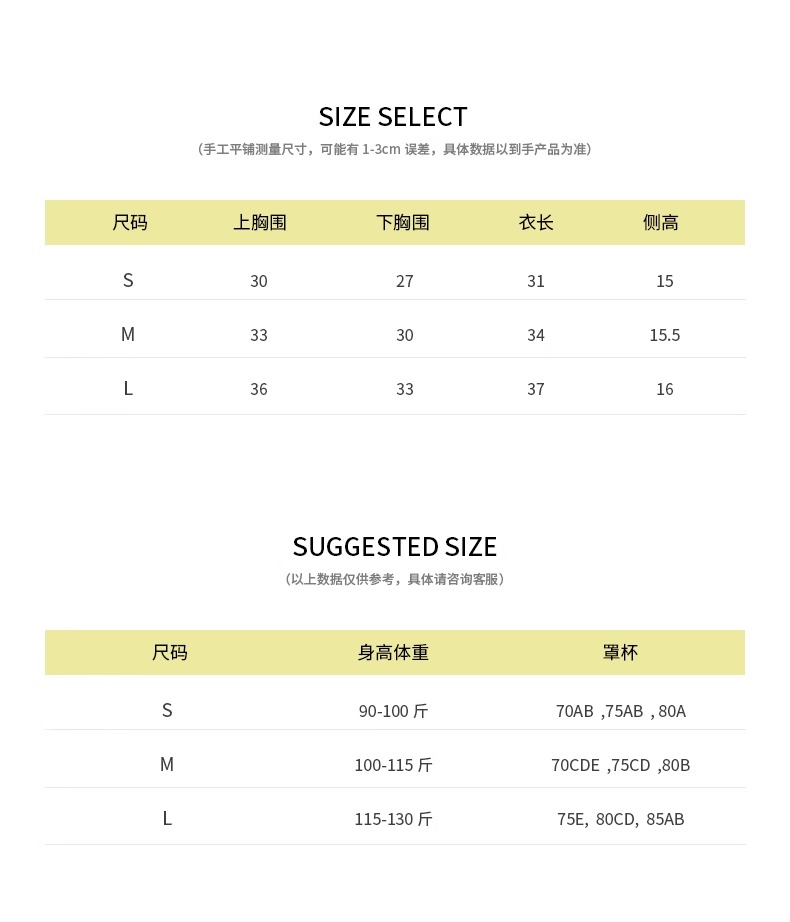This screenshot has height=922, width=790.
Task: Click the 身高体重 column header
Action: pos(393,653)
